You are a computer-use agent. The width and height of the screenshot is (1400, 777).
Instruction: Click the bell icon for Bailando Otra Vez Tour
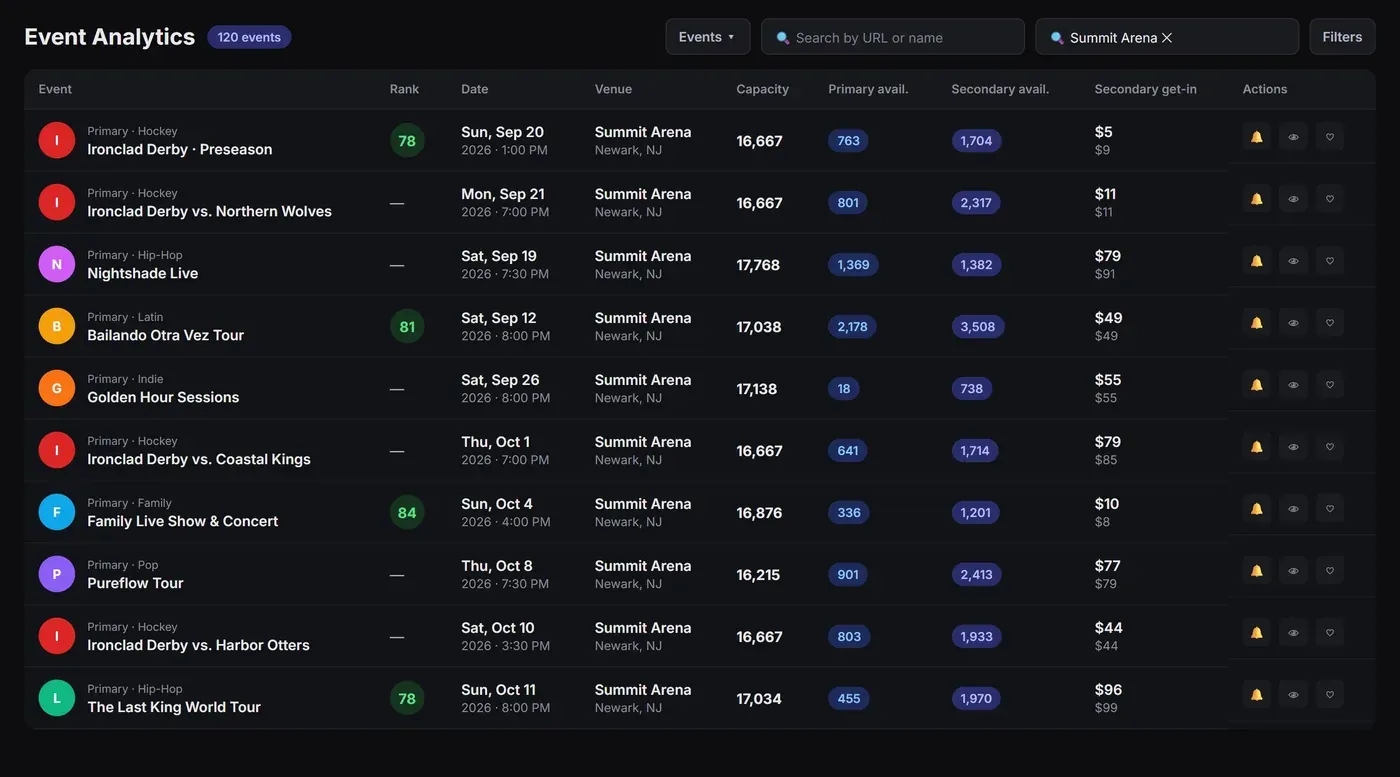[x=1257, y=323]
